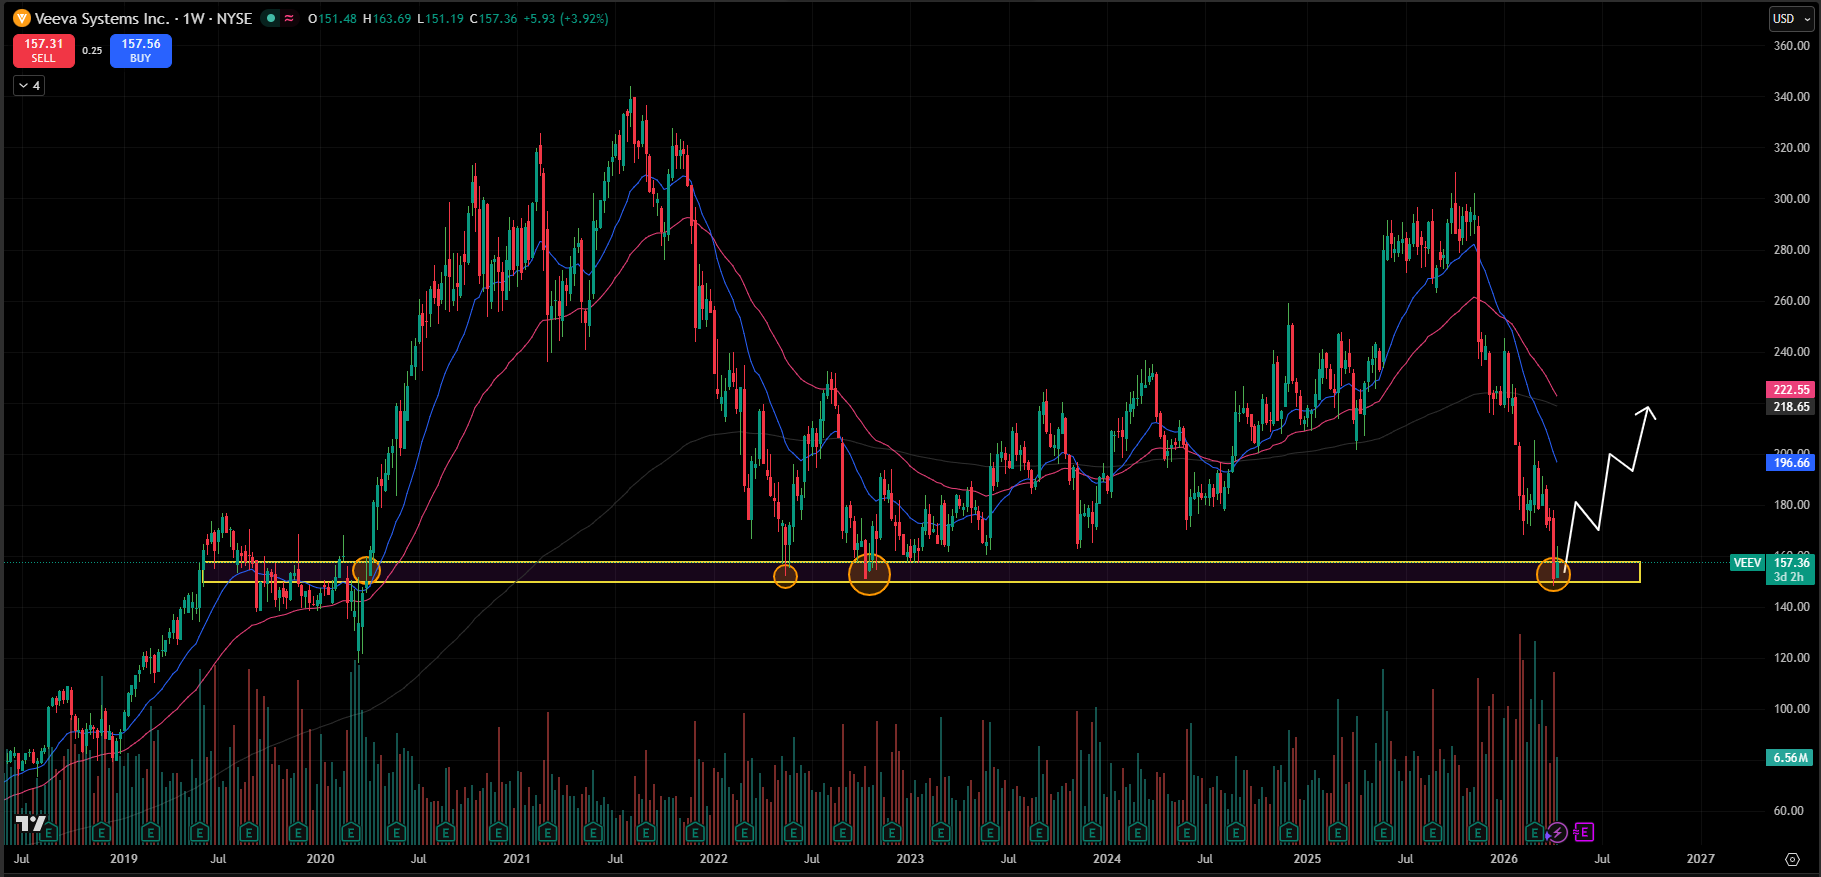Viewport: 1821px width, 877px height.
Task: Click the 300.00 price axis label
Action: [x=1791, y=199]
